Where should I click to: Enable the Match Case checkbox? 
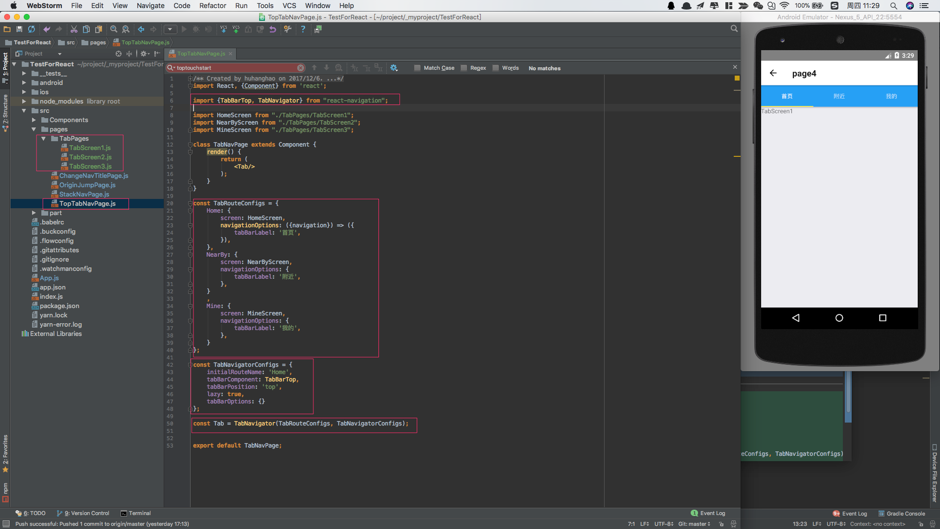point(418,68)
